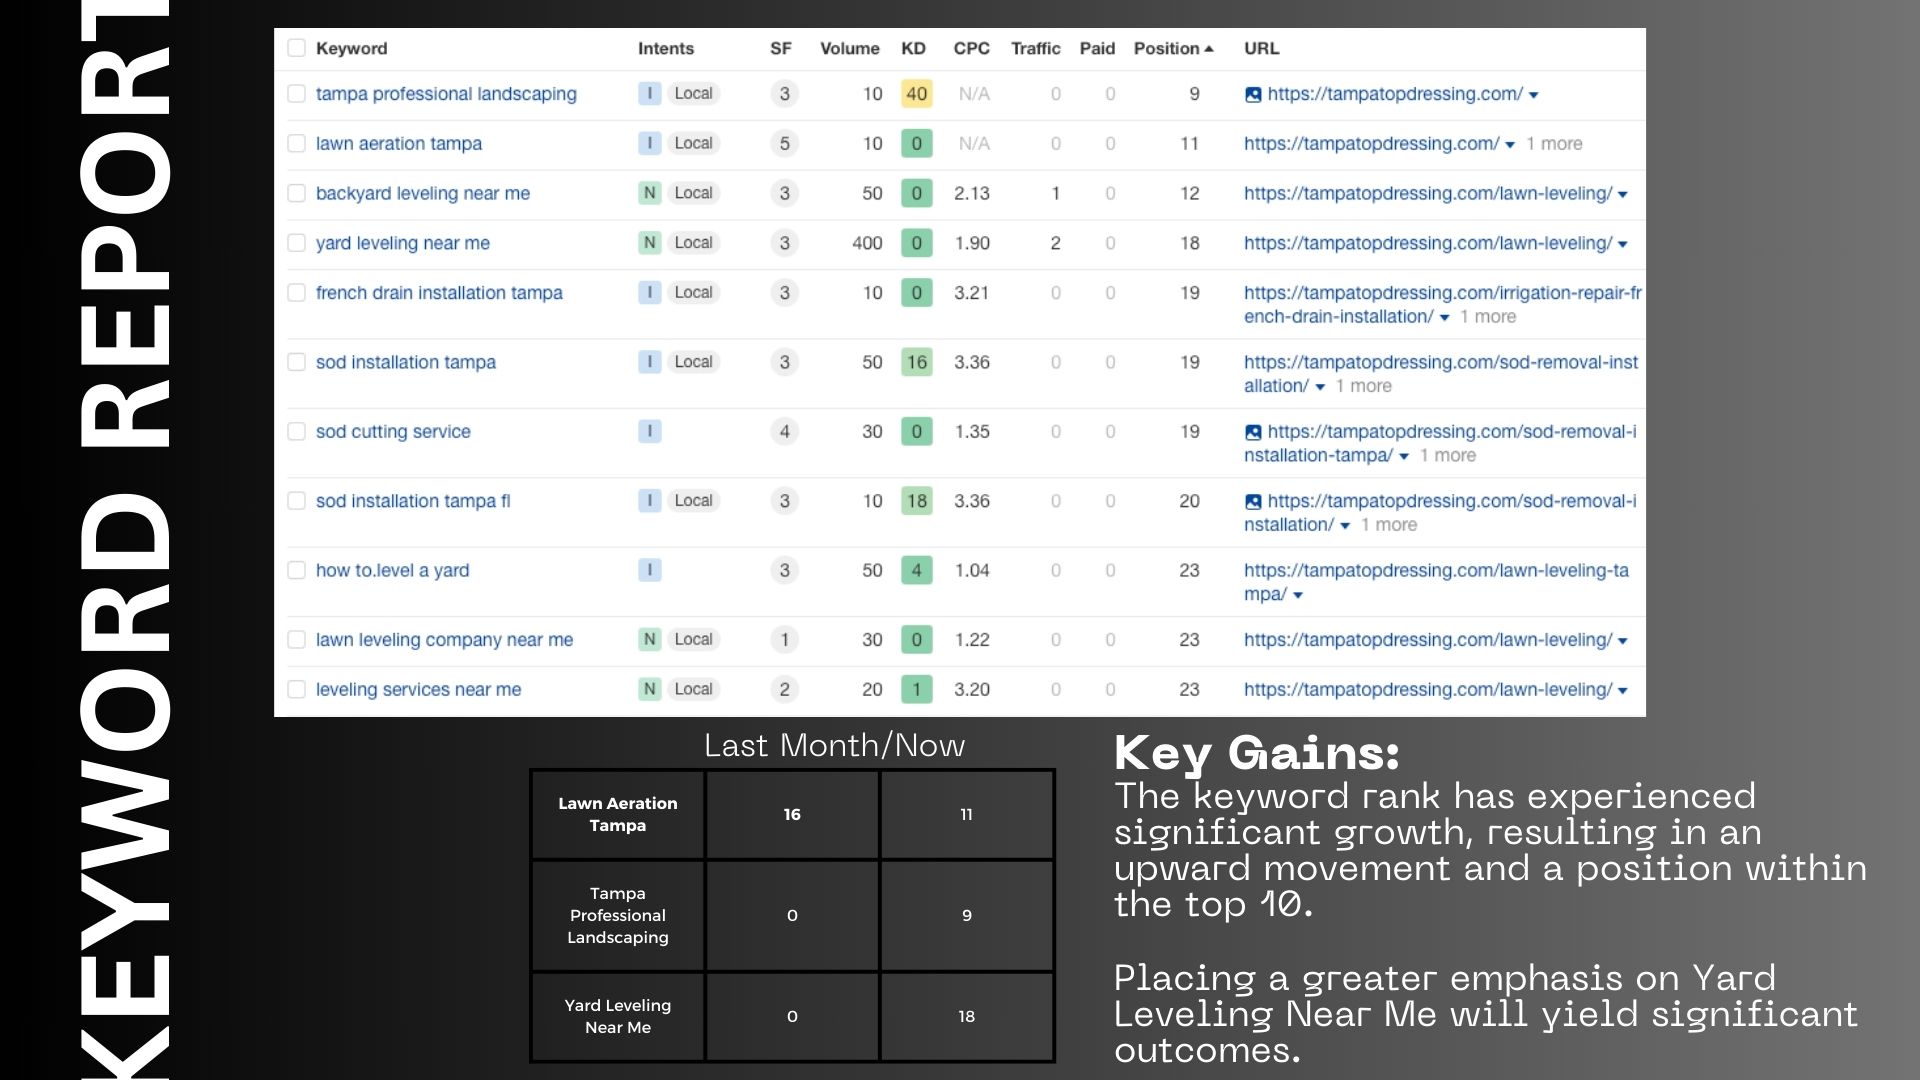Sort the table by the Volume column header
Image resolution: width=1920 pixels, height=1080 pixels.
point(849,47)
